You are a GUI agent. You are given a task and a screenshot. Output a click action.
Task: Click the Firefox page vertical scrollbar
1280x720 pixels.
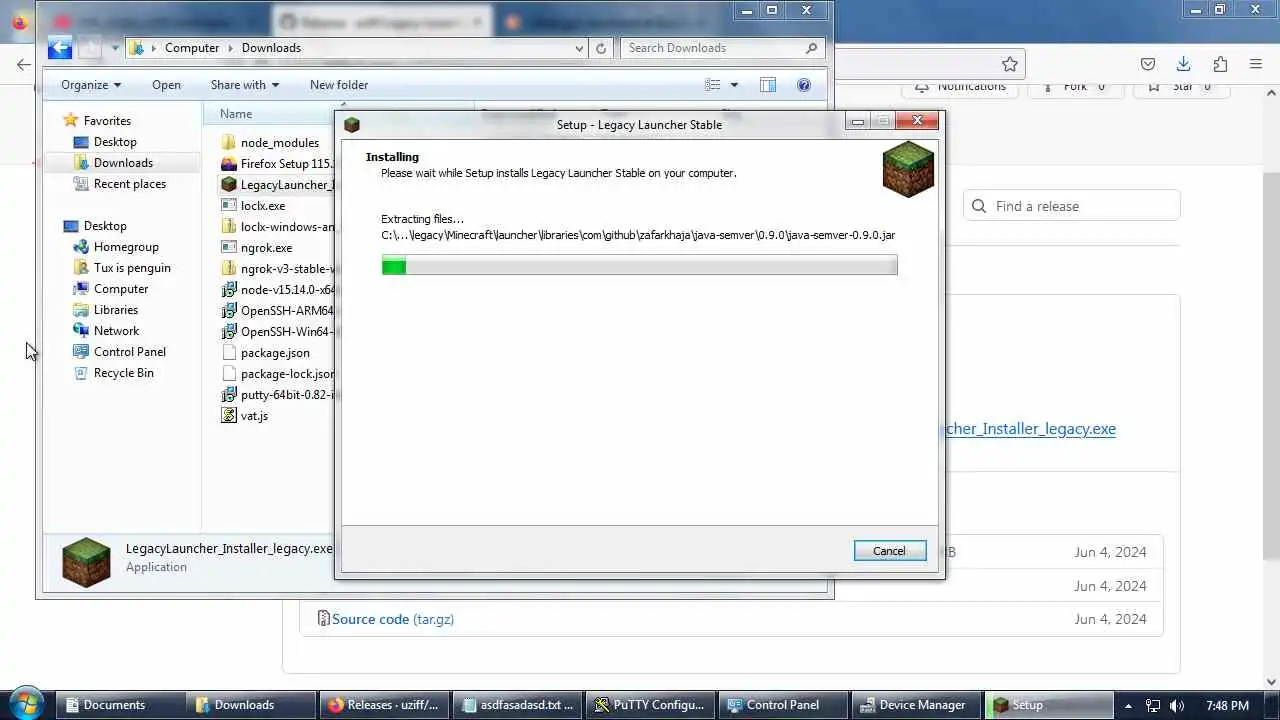tap(1271, 365)
